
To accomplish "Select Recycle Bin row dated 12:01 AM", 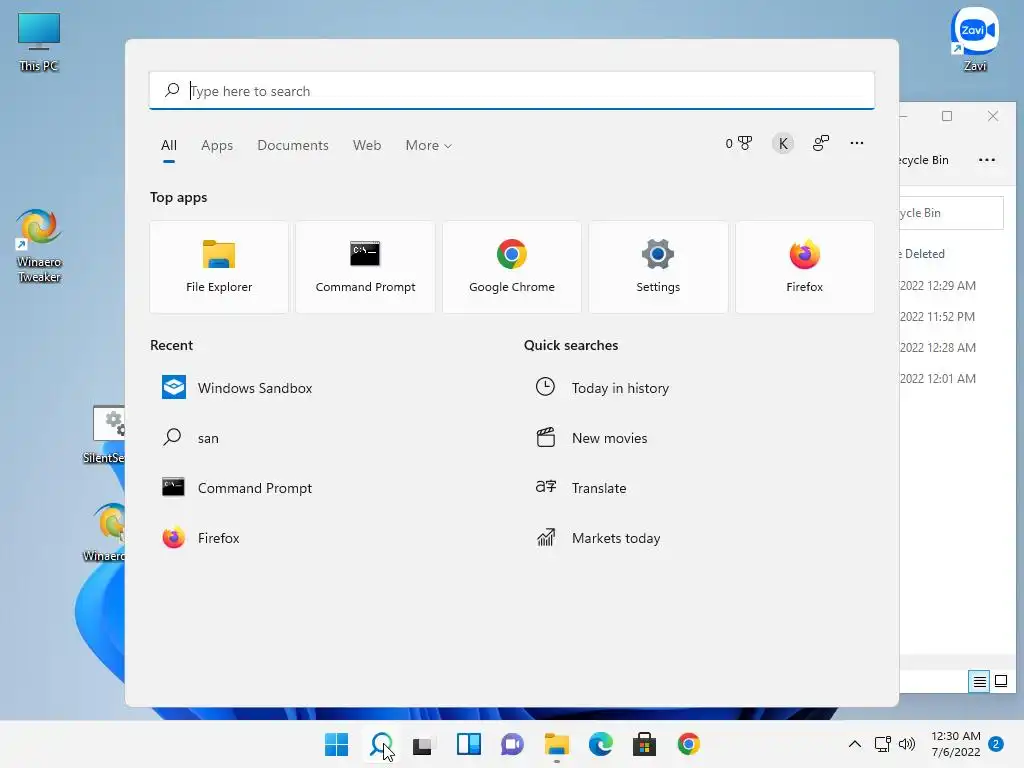I will 938,379.
